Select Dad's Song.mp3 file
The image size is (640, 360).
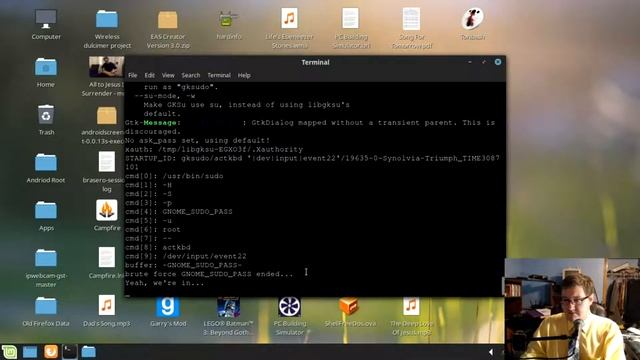point(107,305)
